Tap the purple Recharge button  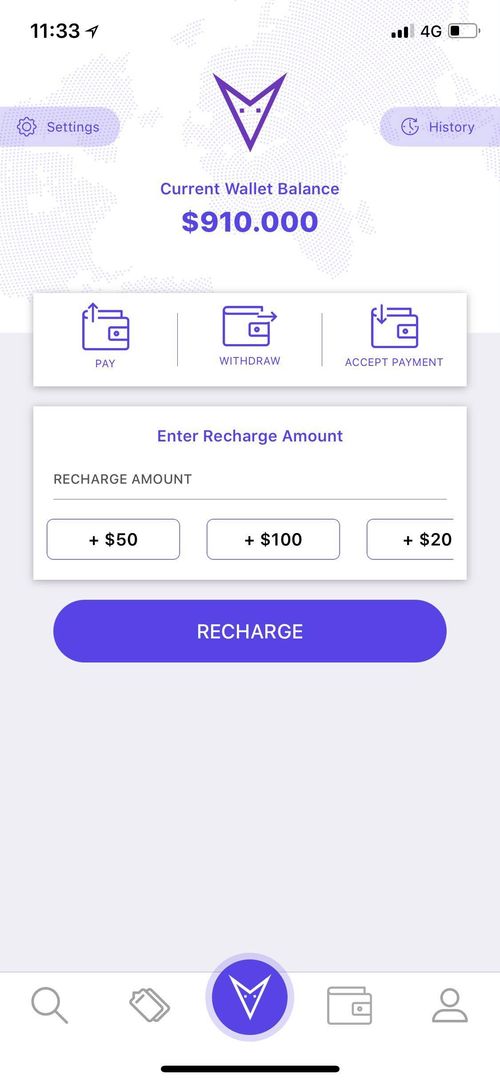pos(250,631)
